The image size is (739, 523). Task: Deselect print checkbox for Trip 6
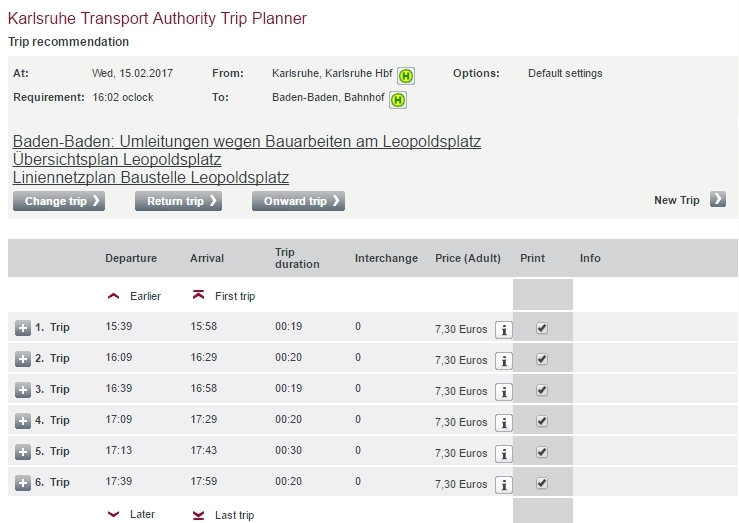tap(542, 483)
